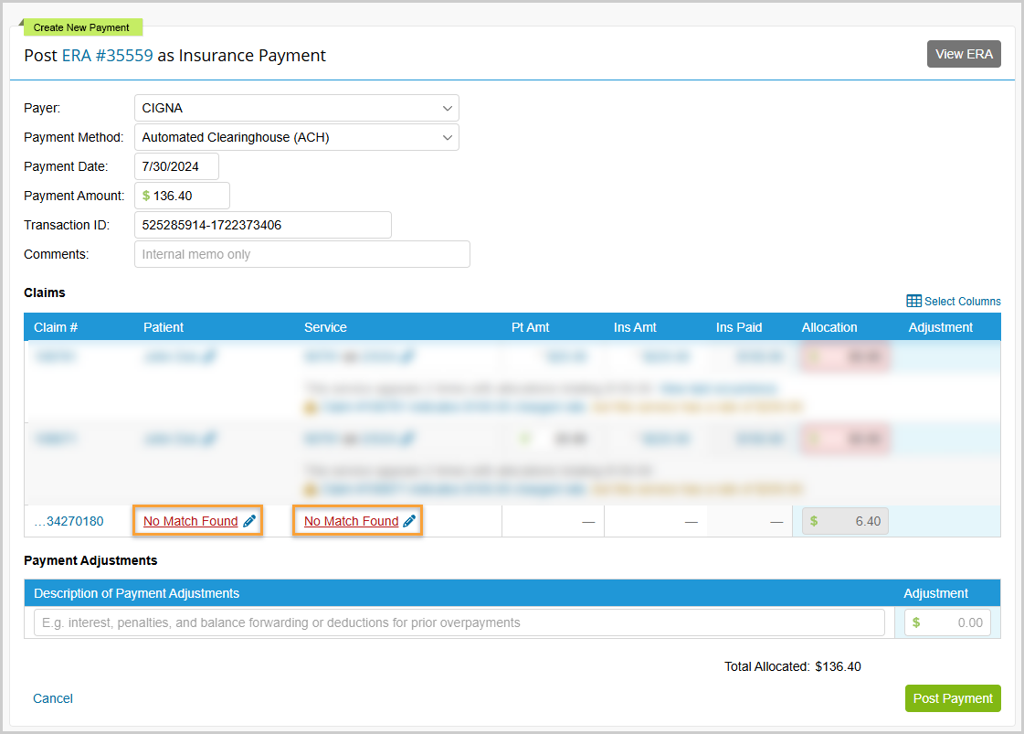Click the pencil icon beside Service No Match Found
1024x734 pixels.
[409, 521]
